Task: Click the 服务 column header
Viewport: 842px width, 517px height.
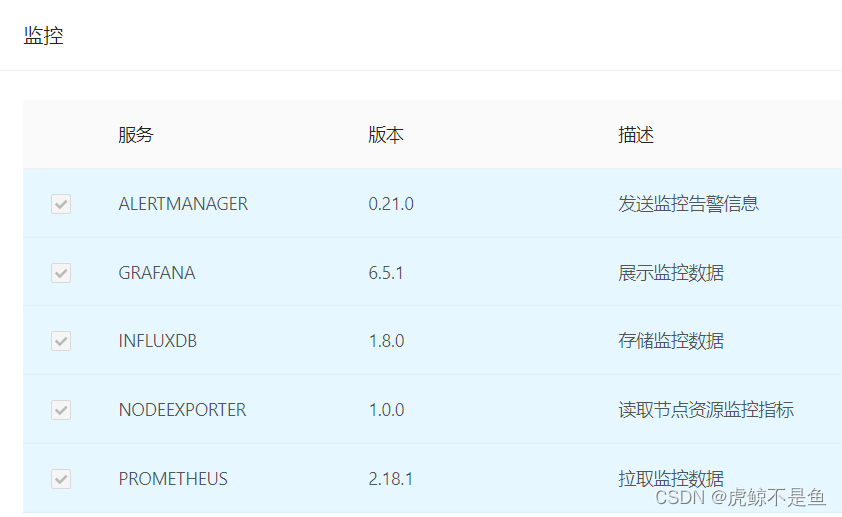Action: point(136,135)
